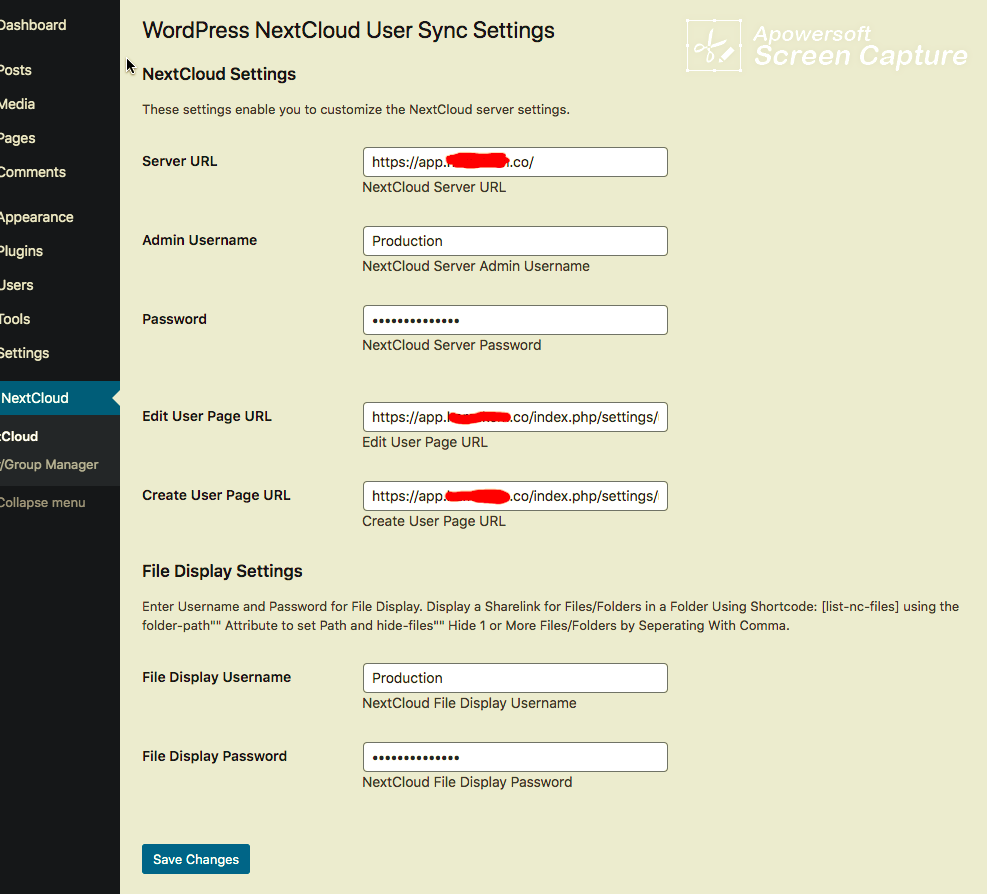The width and height of the screenshot is (987, 894).
Task: Click the Create User Page URL label
Action: point(216,495)
